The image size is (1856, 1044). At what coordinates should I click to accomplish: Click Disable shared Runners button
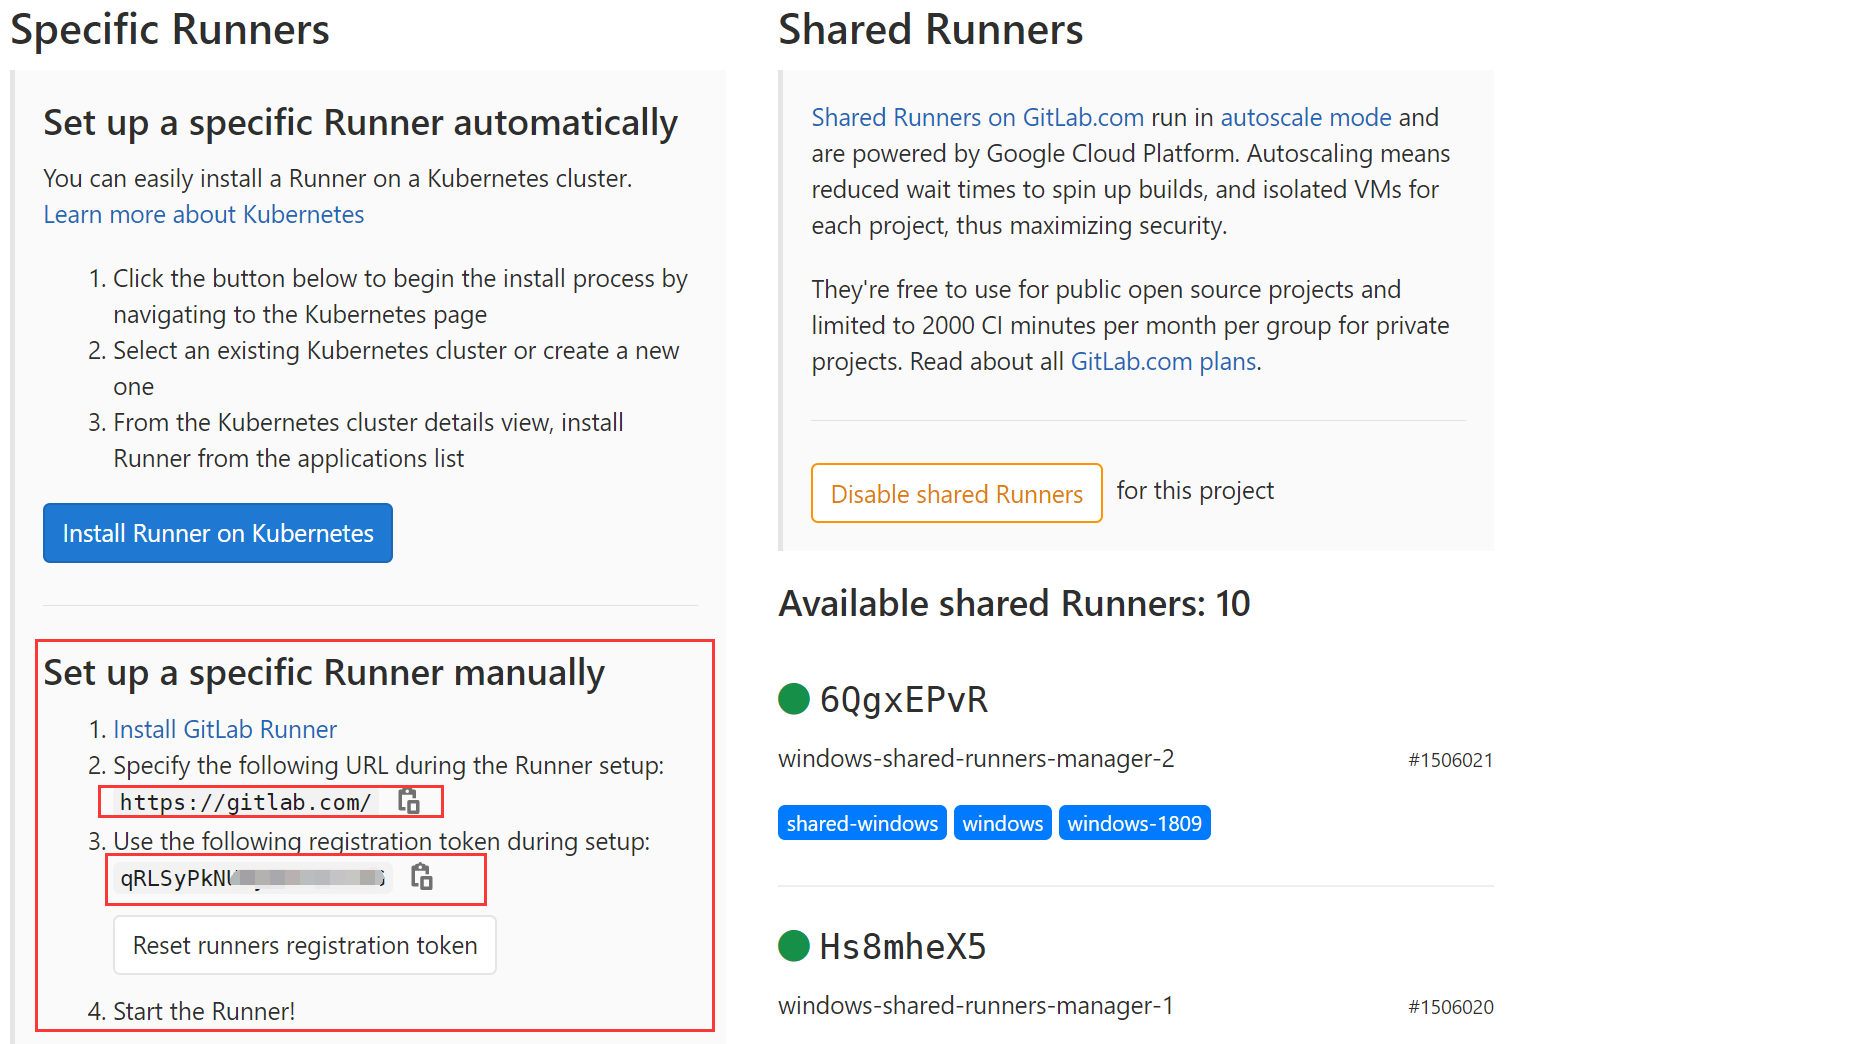(957, 493)
